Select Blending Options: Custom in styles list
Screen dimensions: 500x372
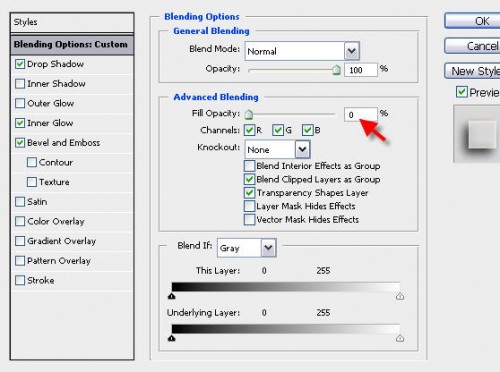72,44
